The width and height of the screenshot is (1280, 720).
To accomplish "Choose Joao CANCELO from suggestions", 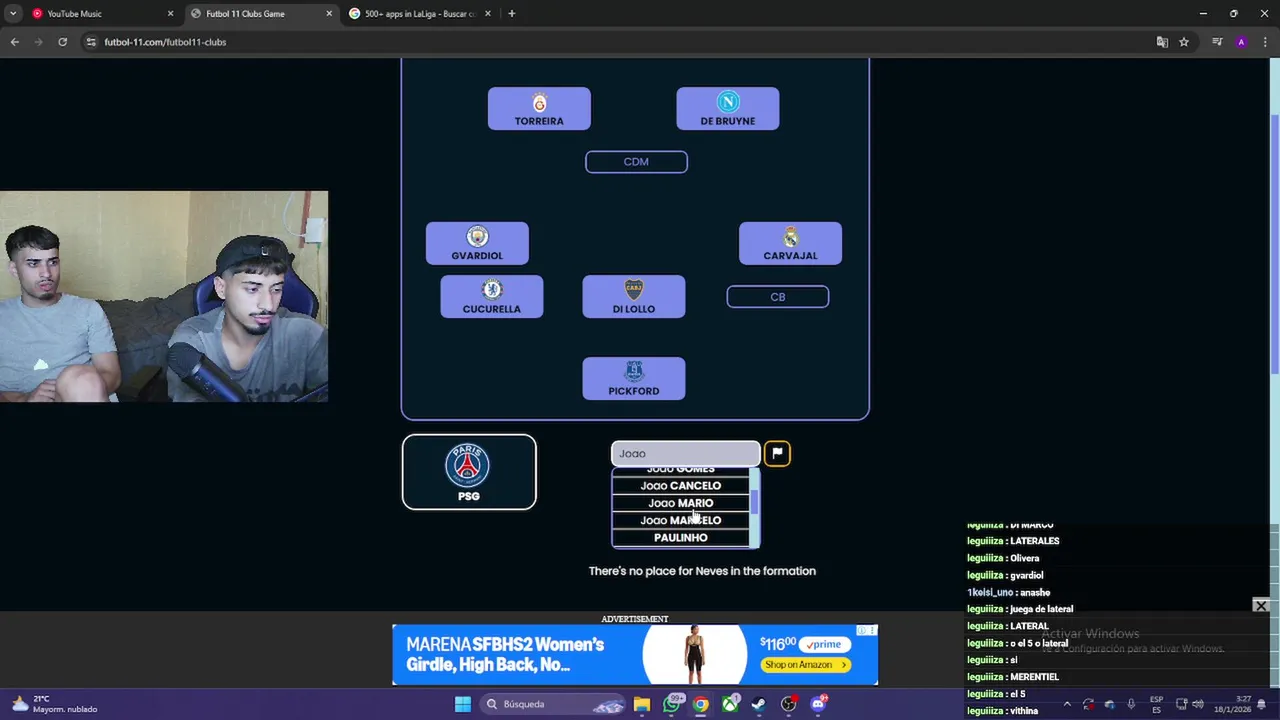I will click(680, 486).
